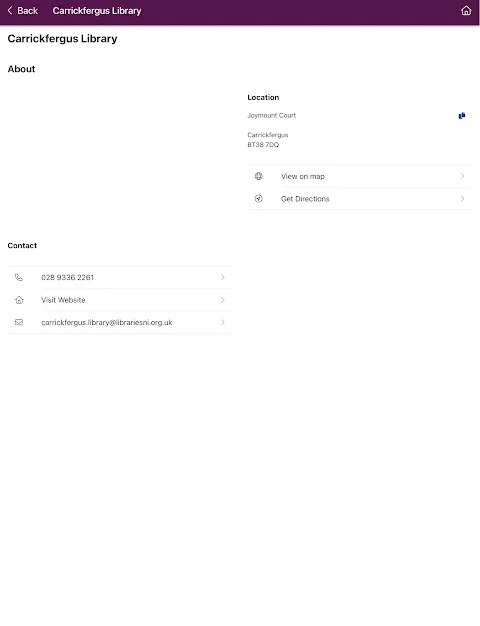Tap the Carrickfergus Library header title

(x=97, y=11)
